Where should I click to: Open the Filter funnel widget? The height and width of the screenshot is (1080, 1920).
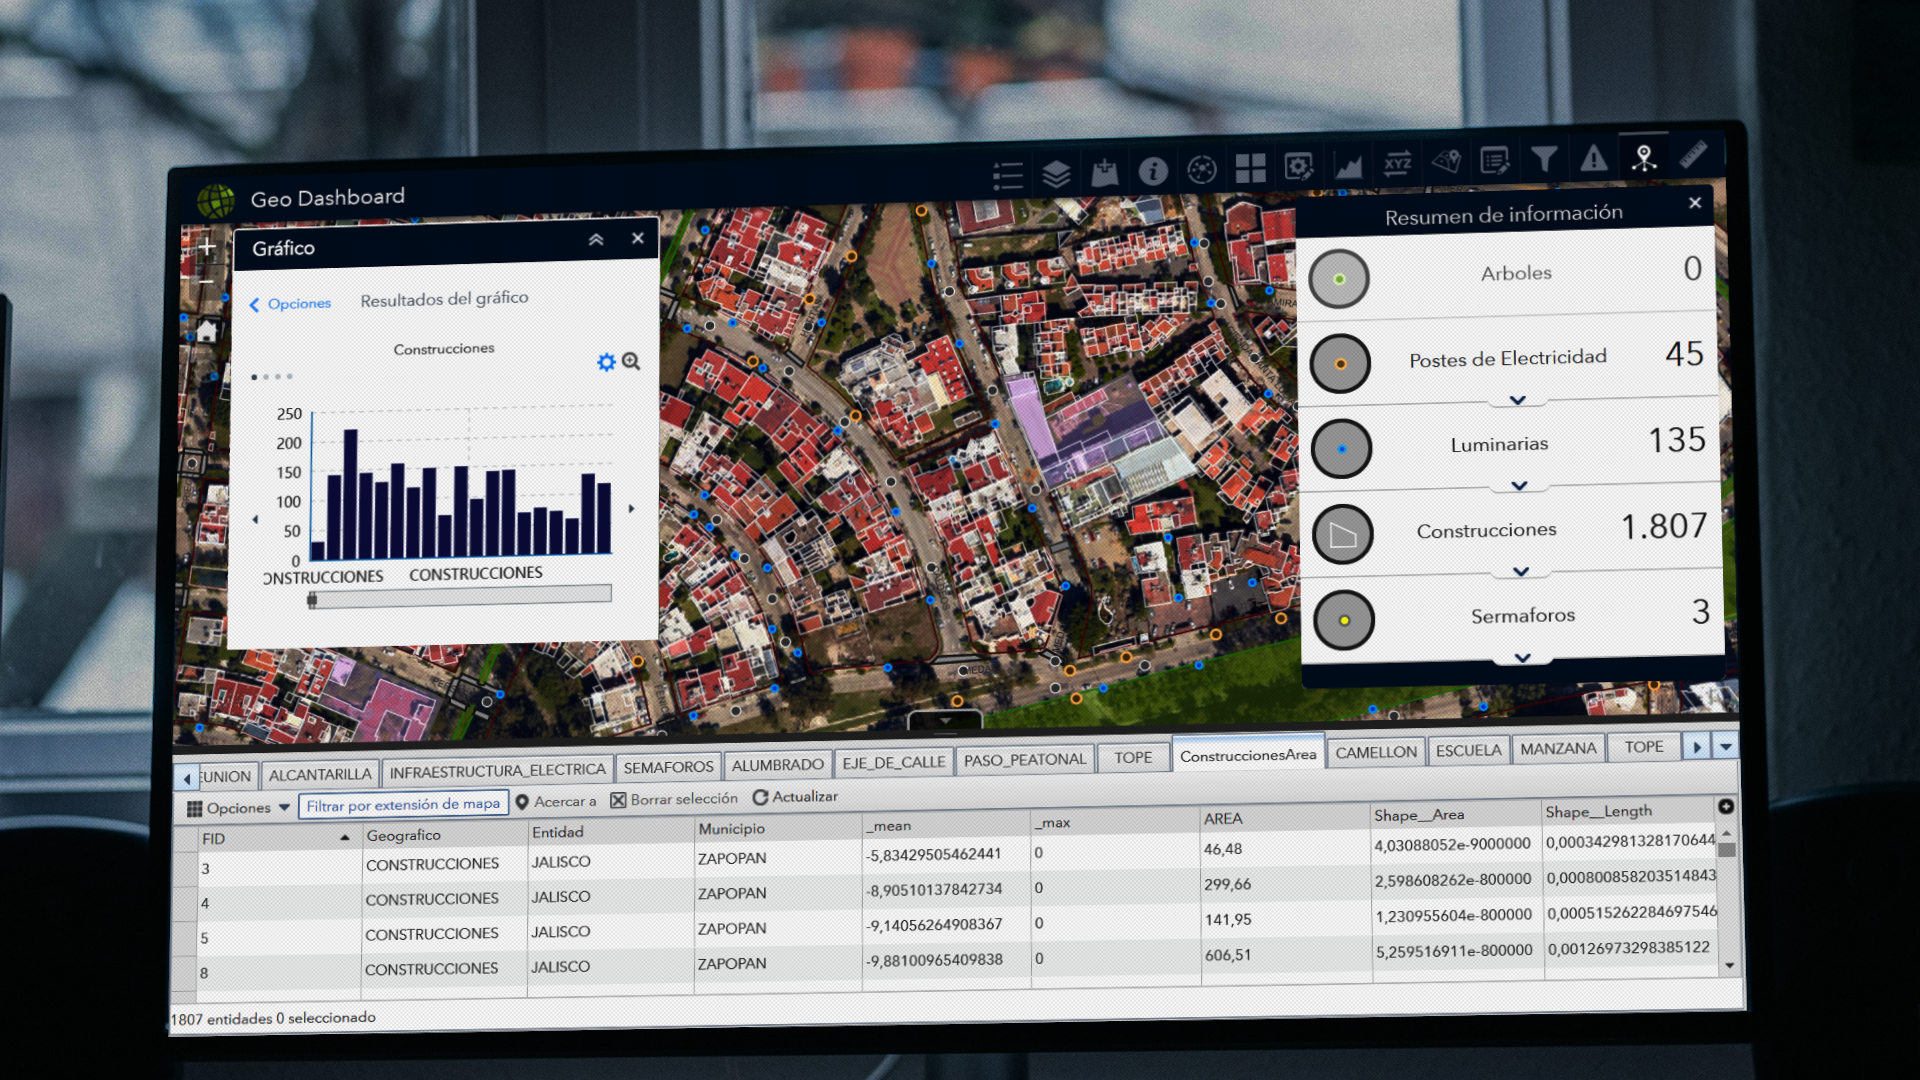(1544, 159)
